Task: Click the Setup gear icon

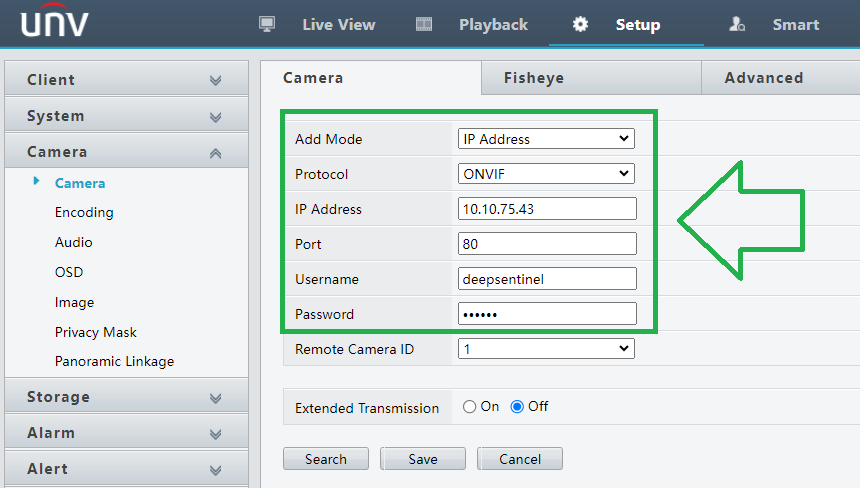Action: 580,24
